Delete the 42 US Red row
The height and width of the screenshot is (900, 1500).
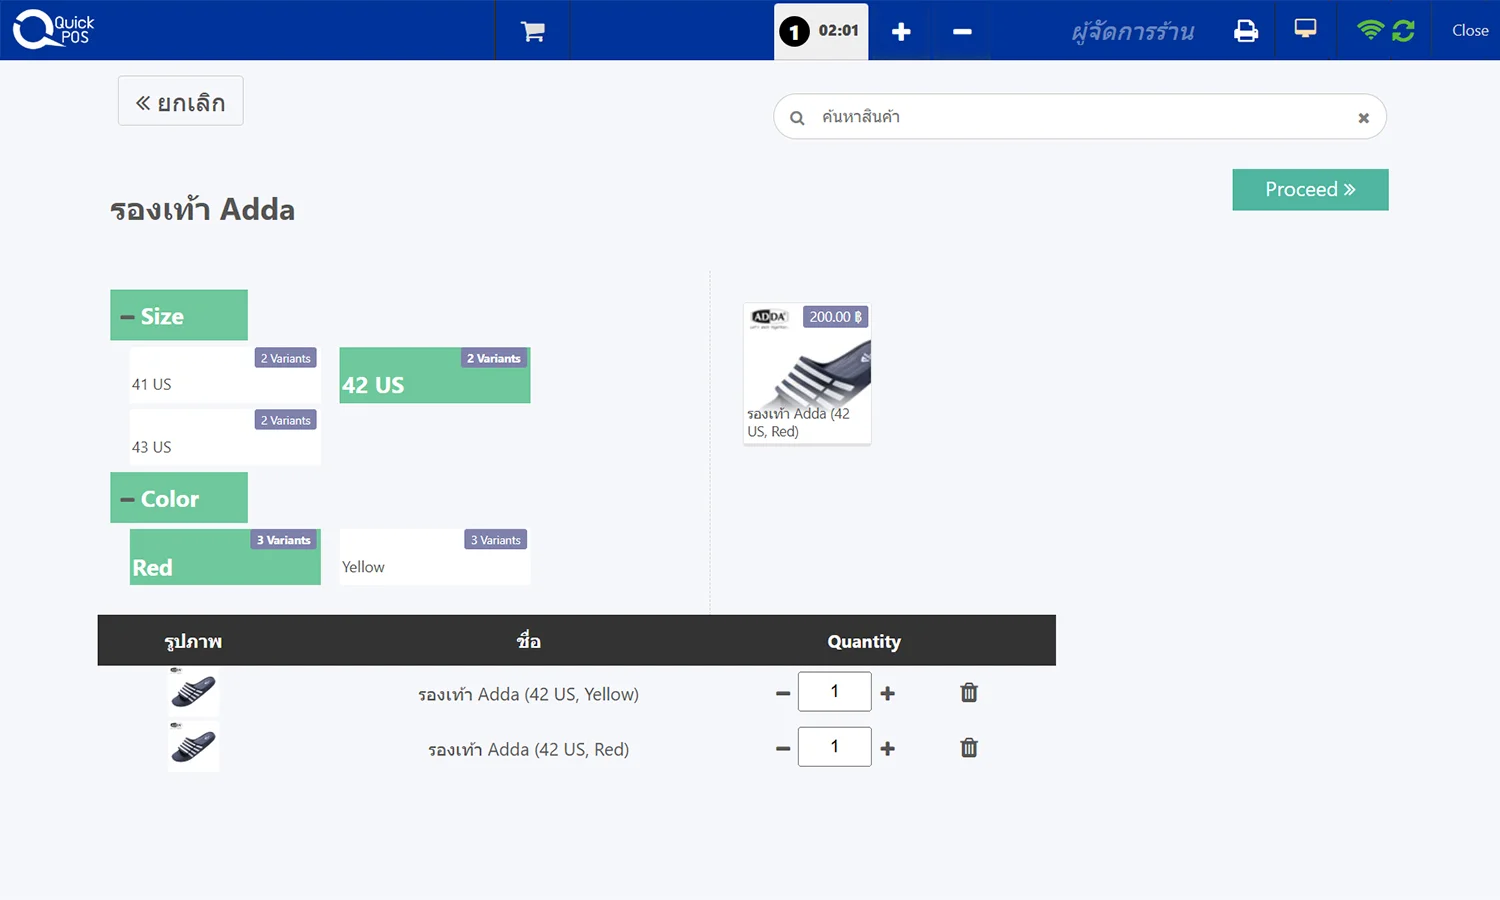pyautogui.click(x=968, y=747)
